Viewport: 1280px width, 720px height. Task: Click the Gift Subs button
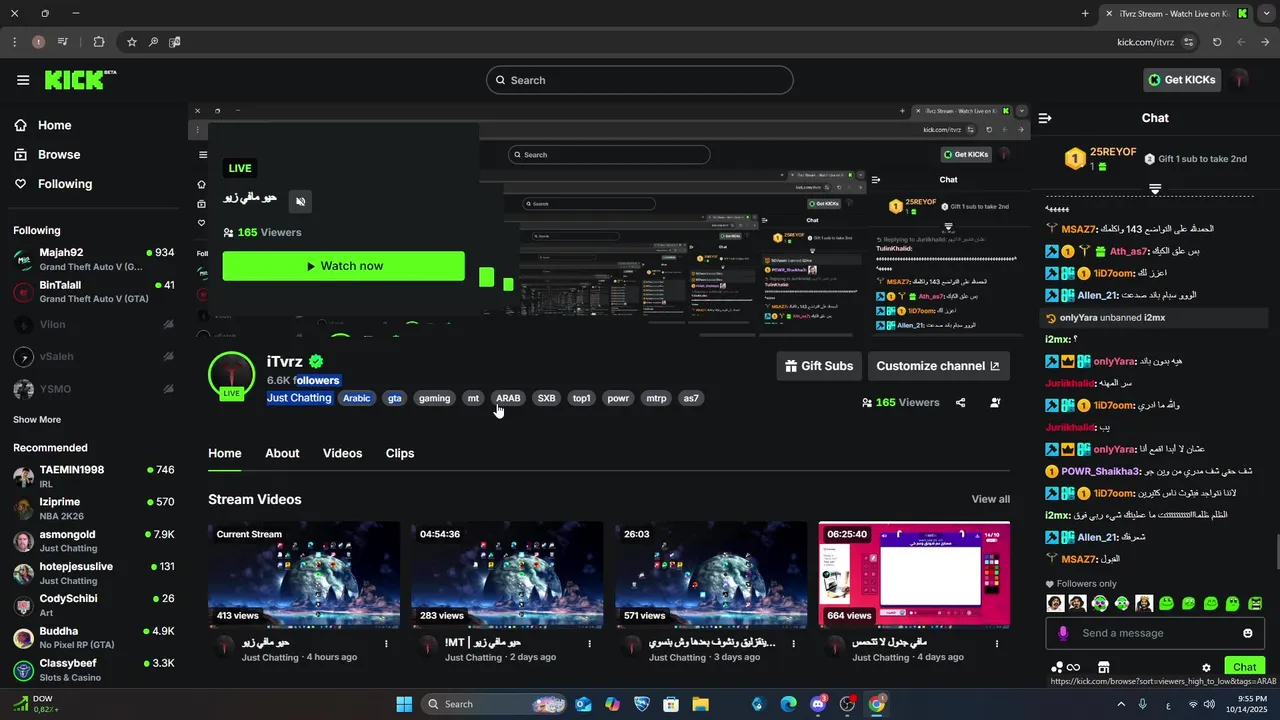[820, 366]
